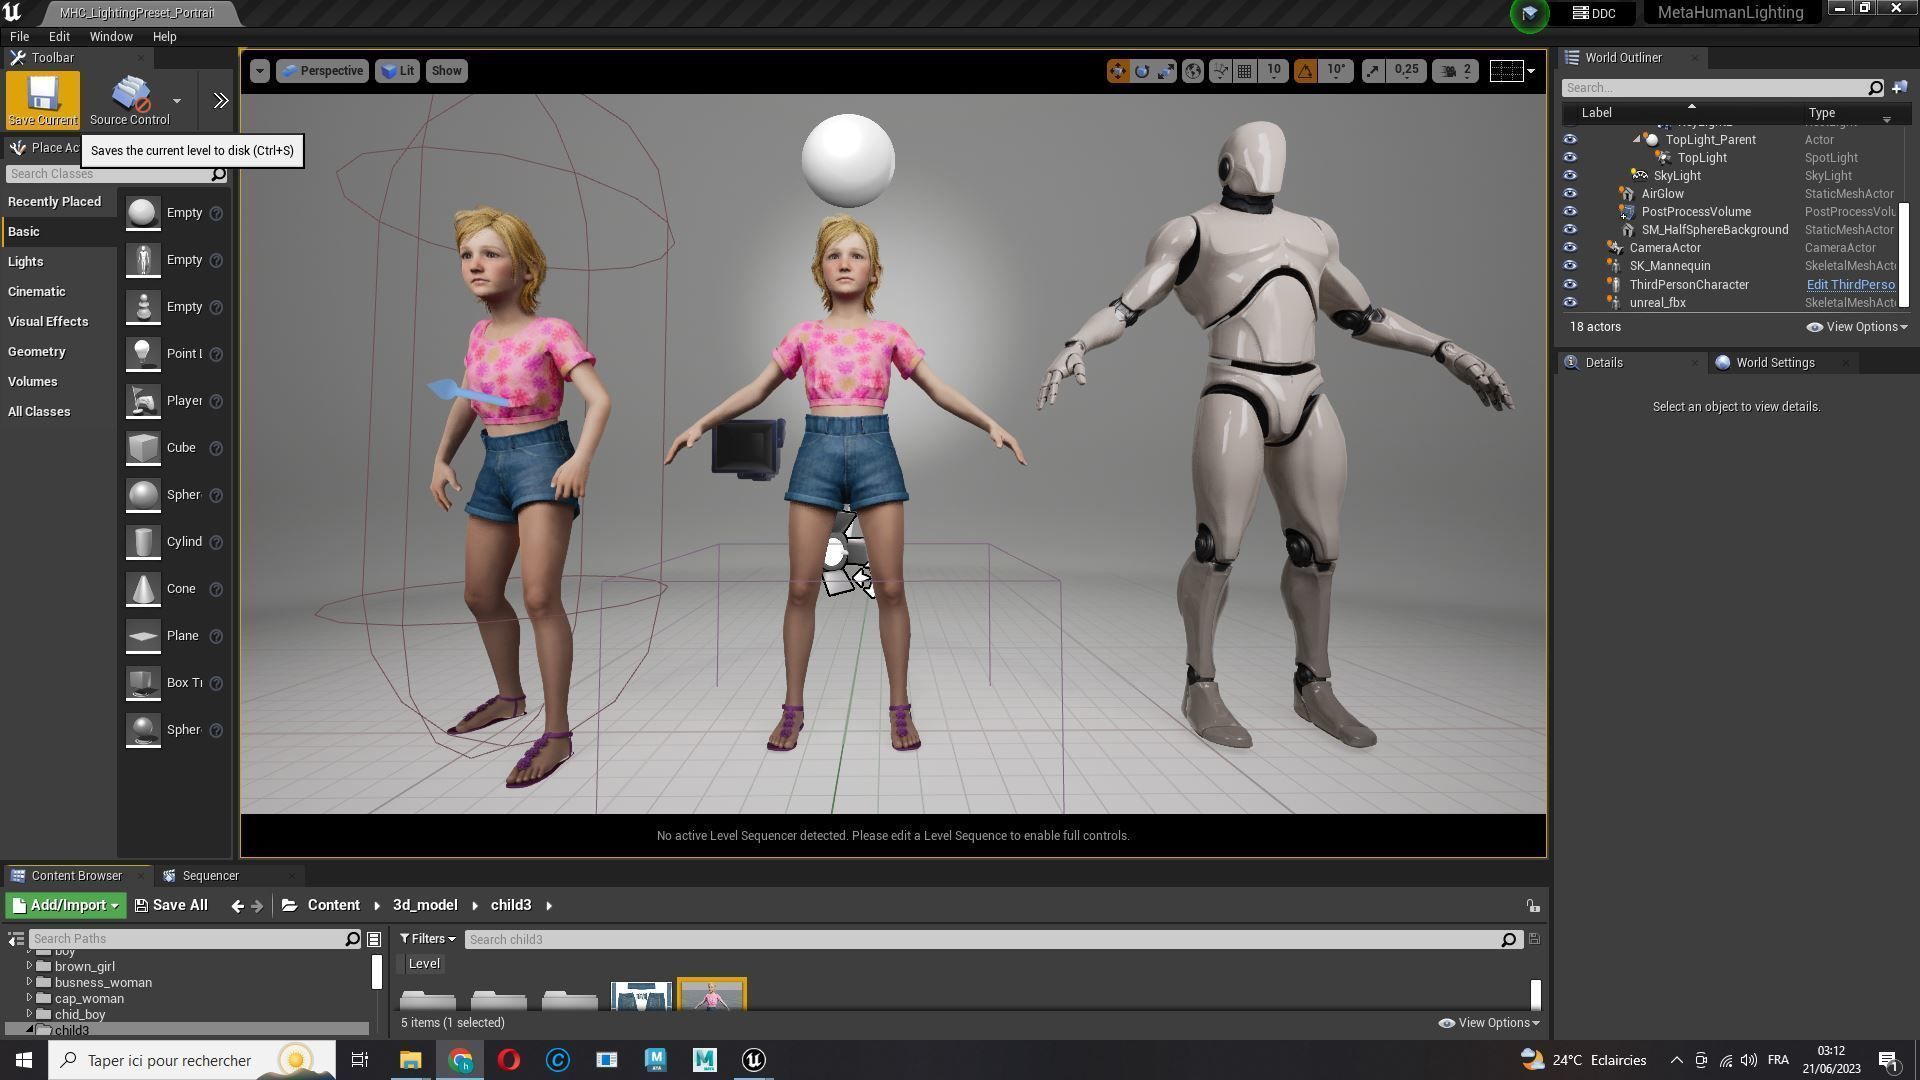Open Unreal Engine taskbar icon
The width and height of the screenshot is (1920, 1080).
pos(754,1060)
